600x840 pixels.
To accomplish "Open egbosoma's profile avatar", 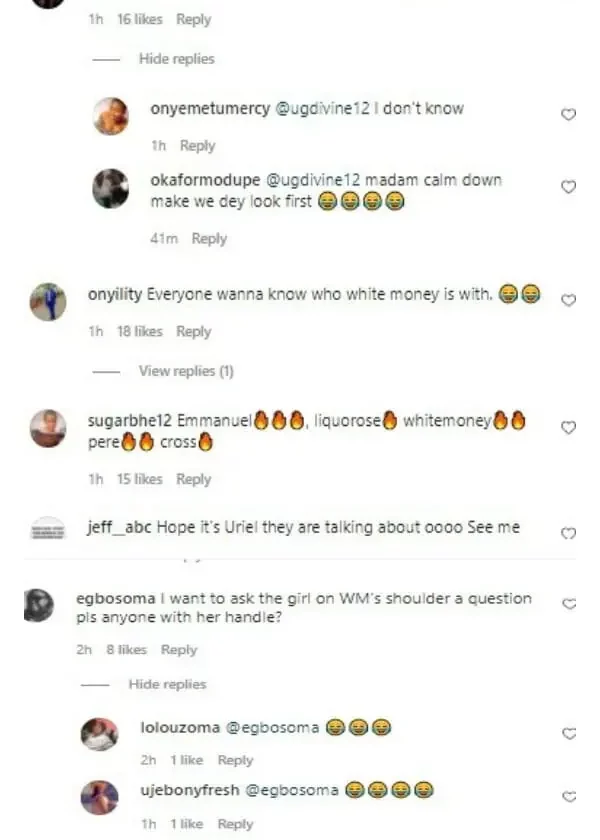I will [x=39, y=605].
